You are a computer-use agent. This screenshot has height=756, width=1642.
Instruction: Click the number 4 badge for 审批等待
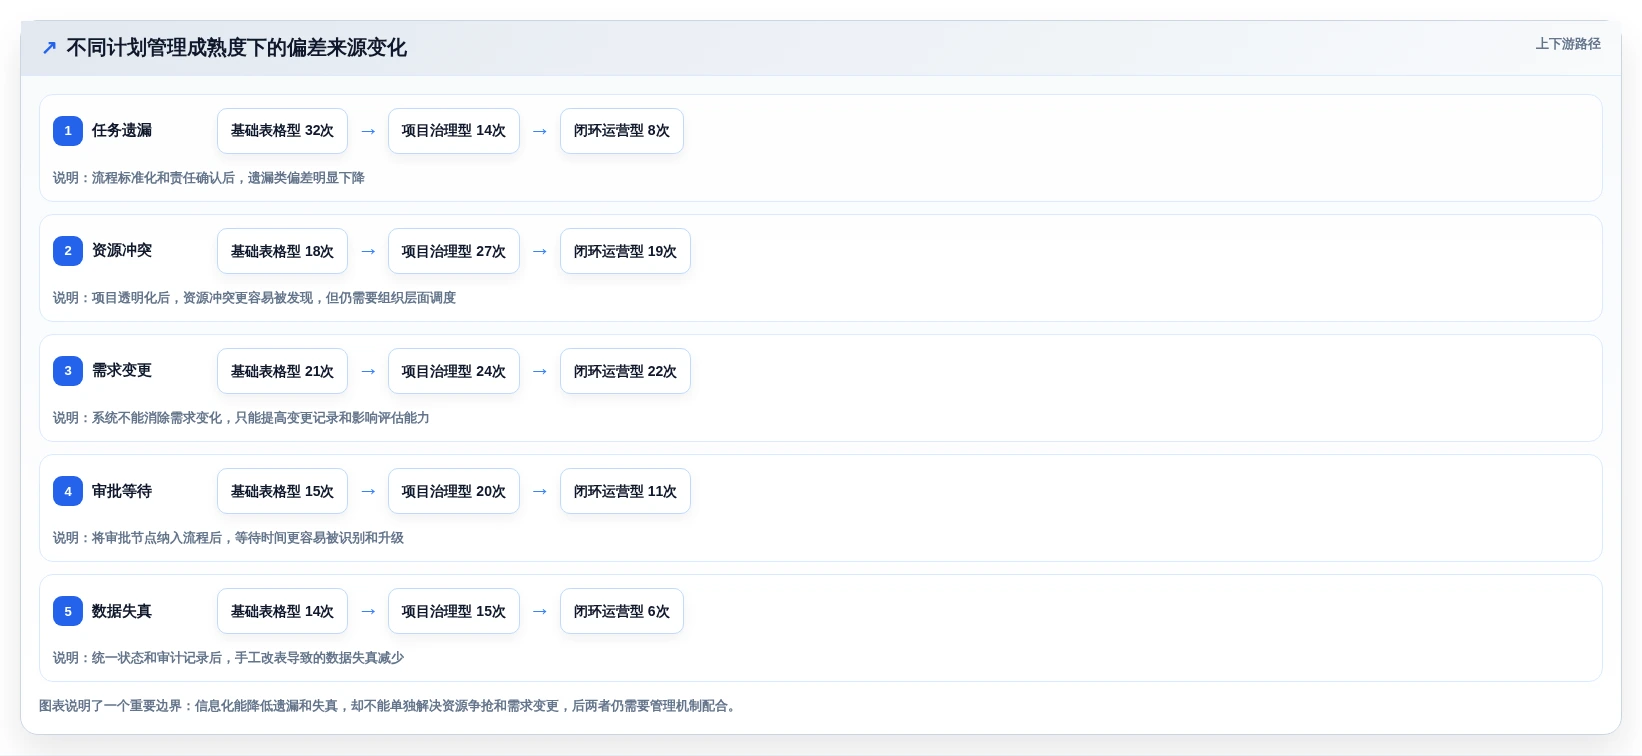[x=68, y=491]
